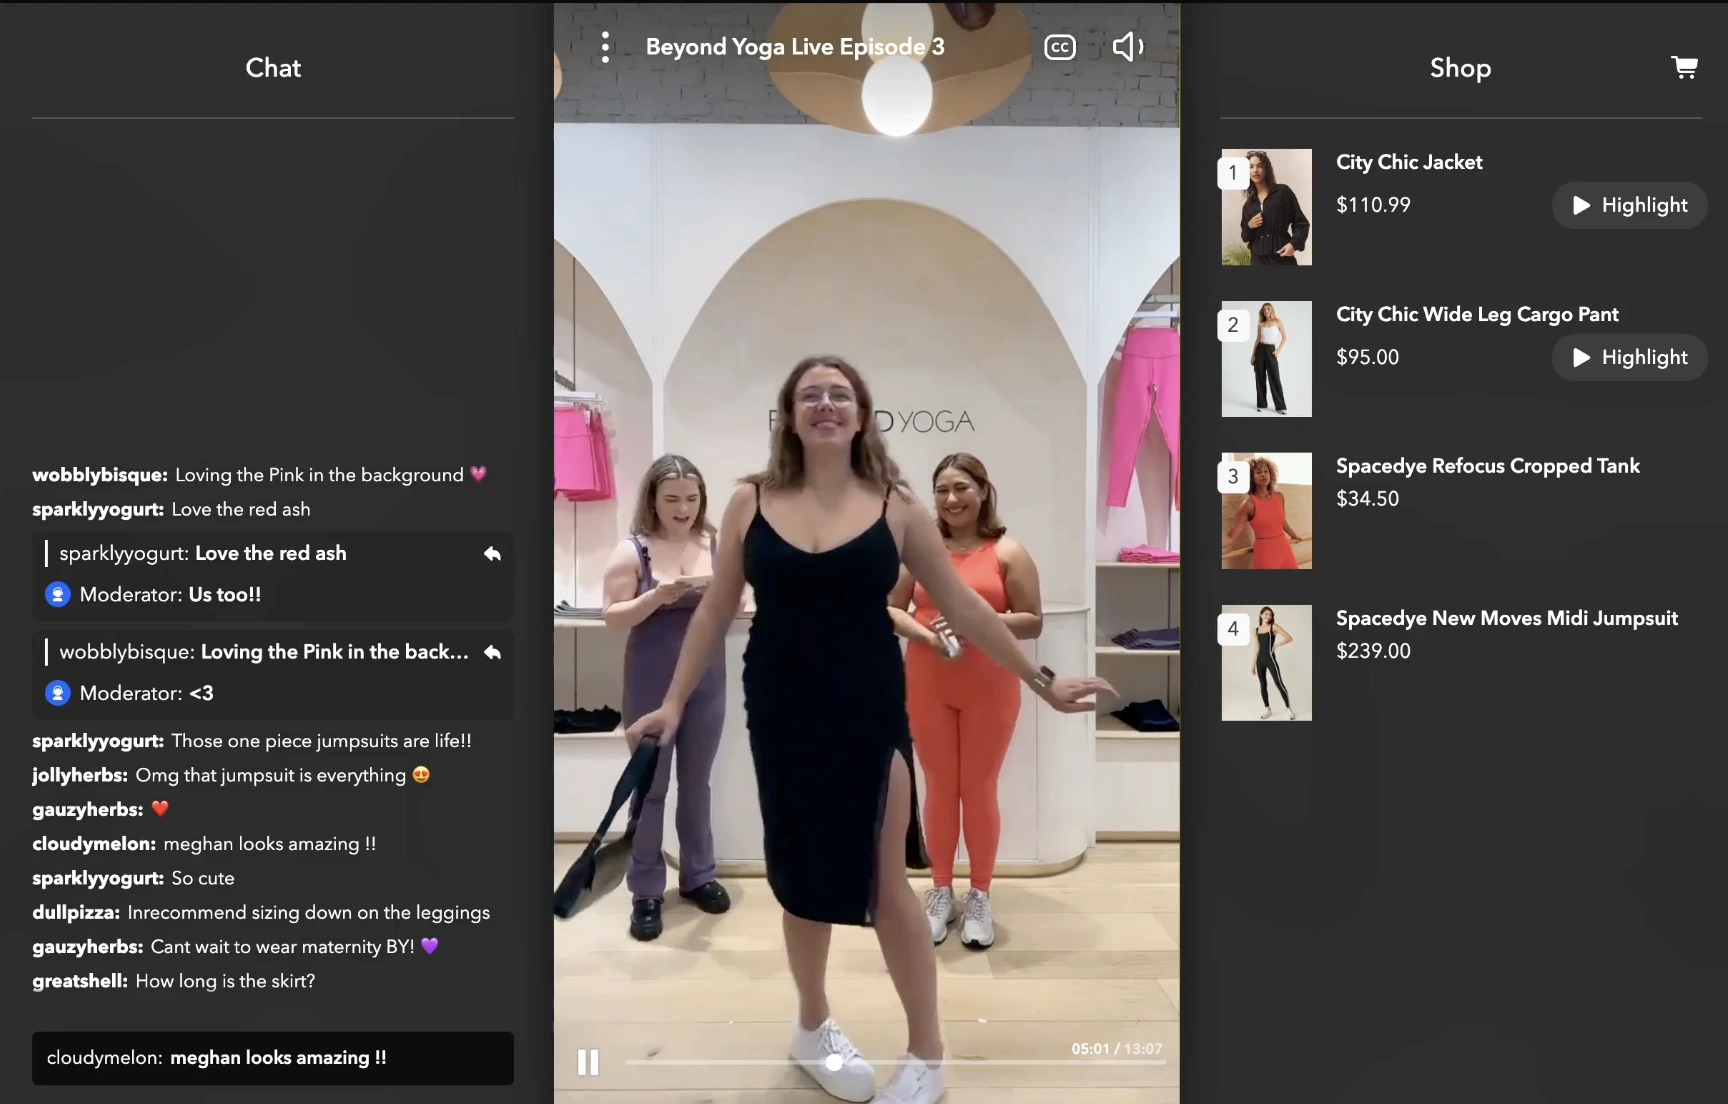Screen dimensions: 1728x1104
Task: Select the Spacedye New Moves Midi Jumpsuit title
Action: click(x=1507, y=618)
